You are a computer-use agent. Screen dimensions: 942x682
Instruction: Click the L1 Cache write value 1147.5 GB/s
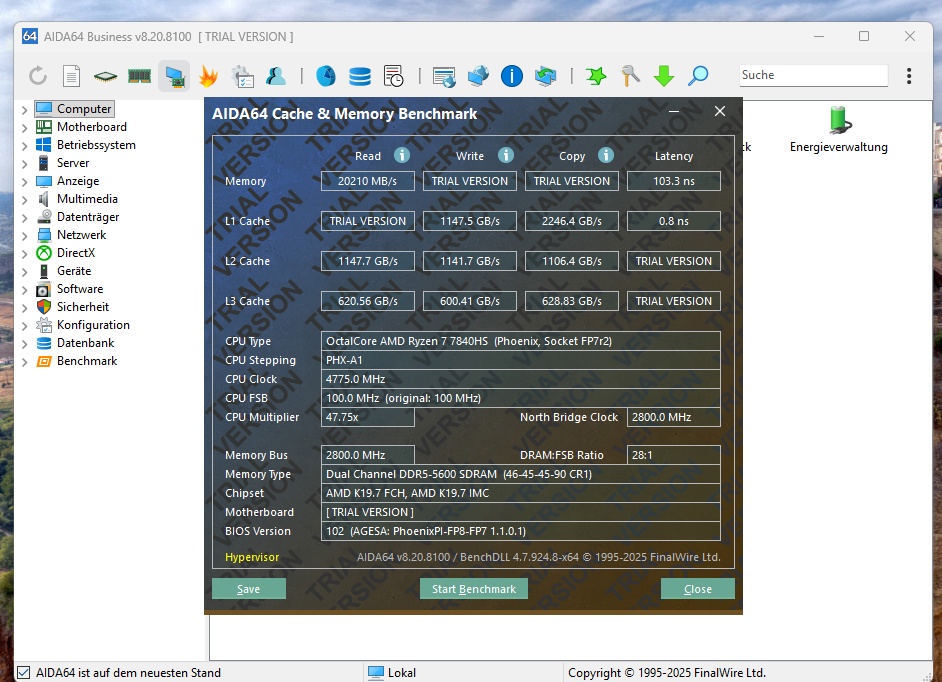point(470,221)
